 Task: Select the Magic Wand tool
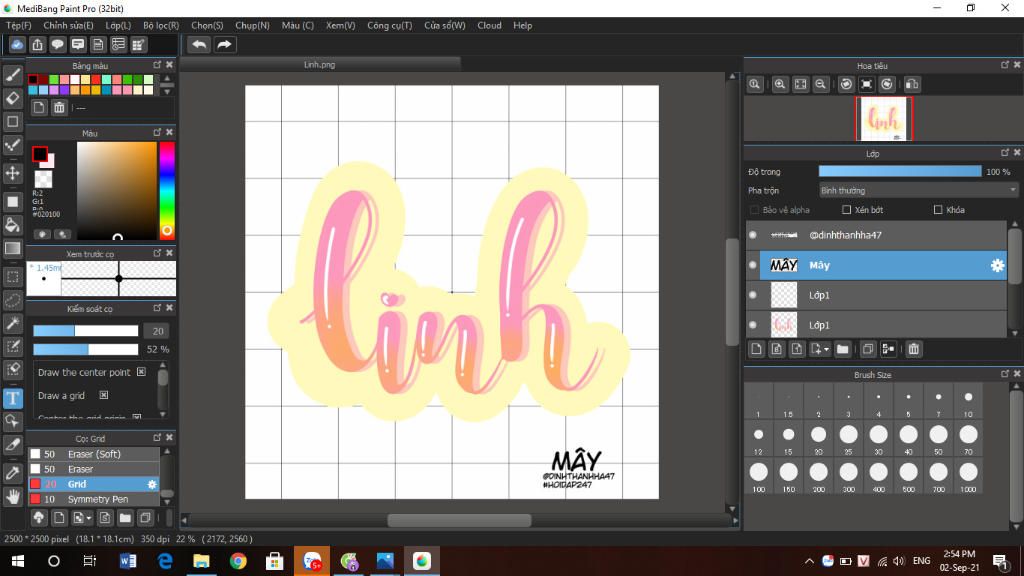pyautogui.click(x=12, y=323)
